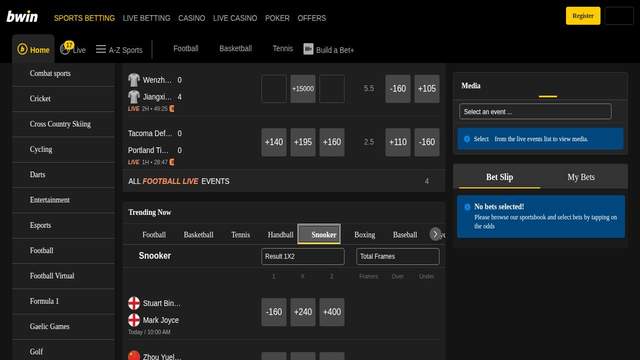Click England flag next to Stuart Bingham
Viewport: 640px width, 360px height.
point(134,303)
